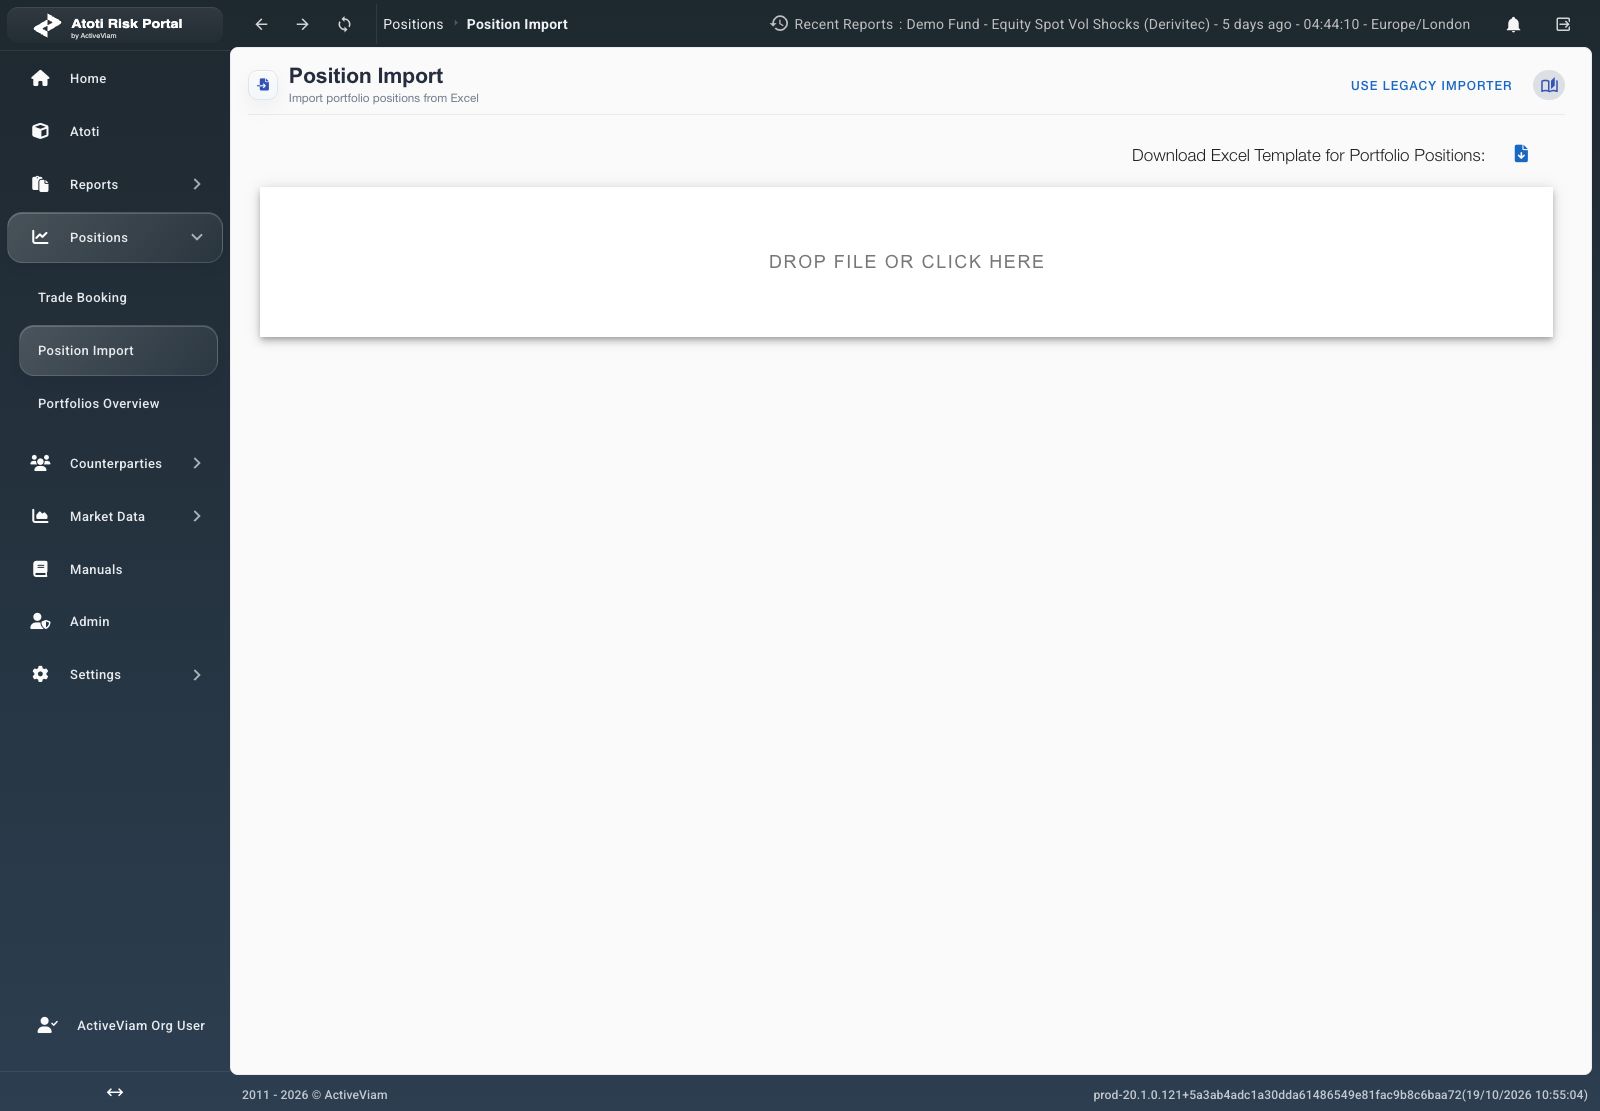Expand the Reports submenu chevron
The height and width of the screenshot is (1111, 1600).
pos(197,184)
